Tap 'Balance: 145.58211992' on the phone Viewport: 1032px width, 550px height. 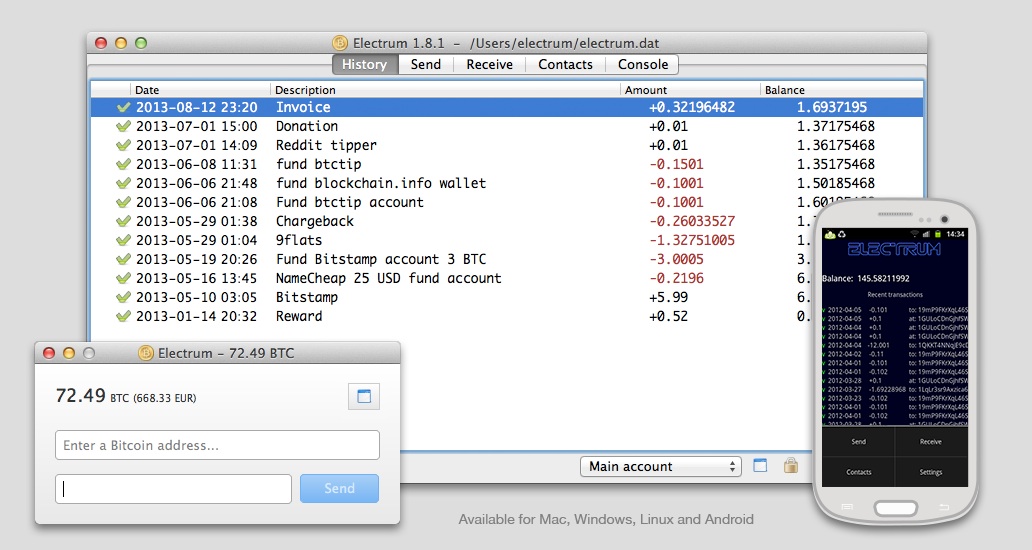[866, 278]
